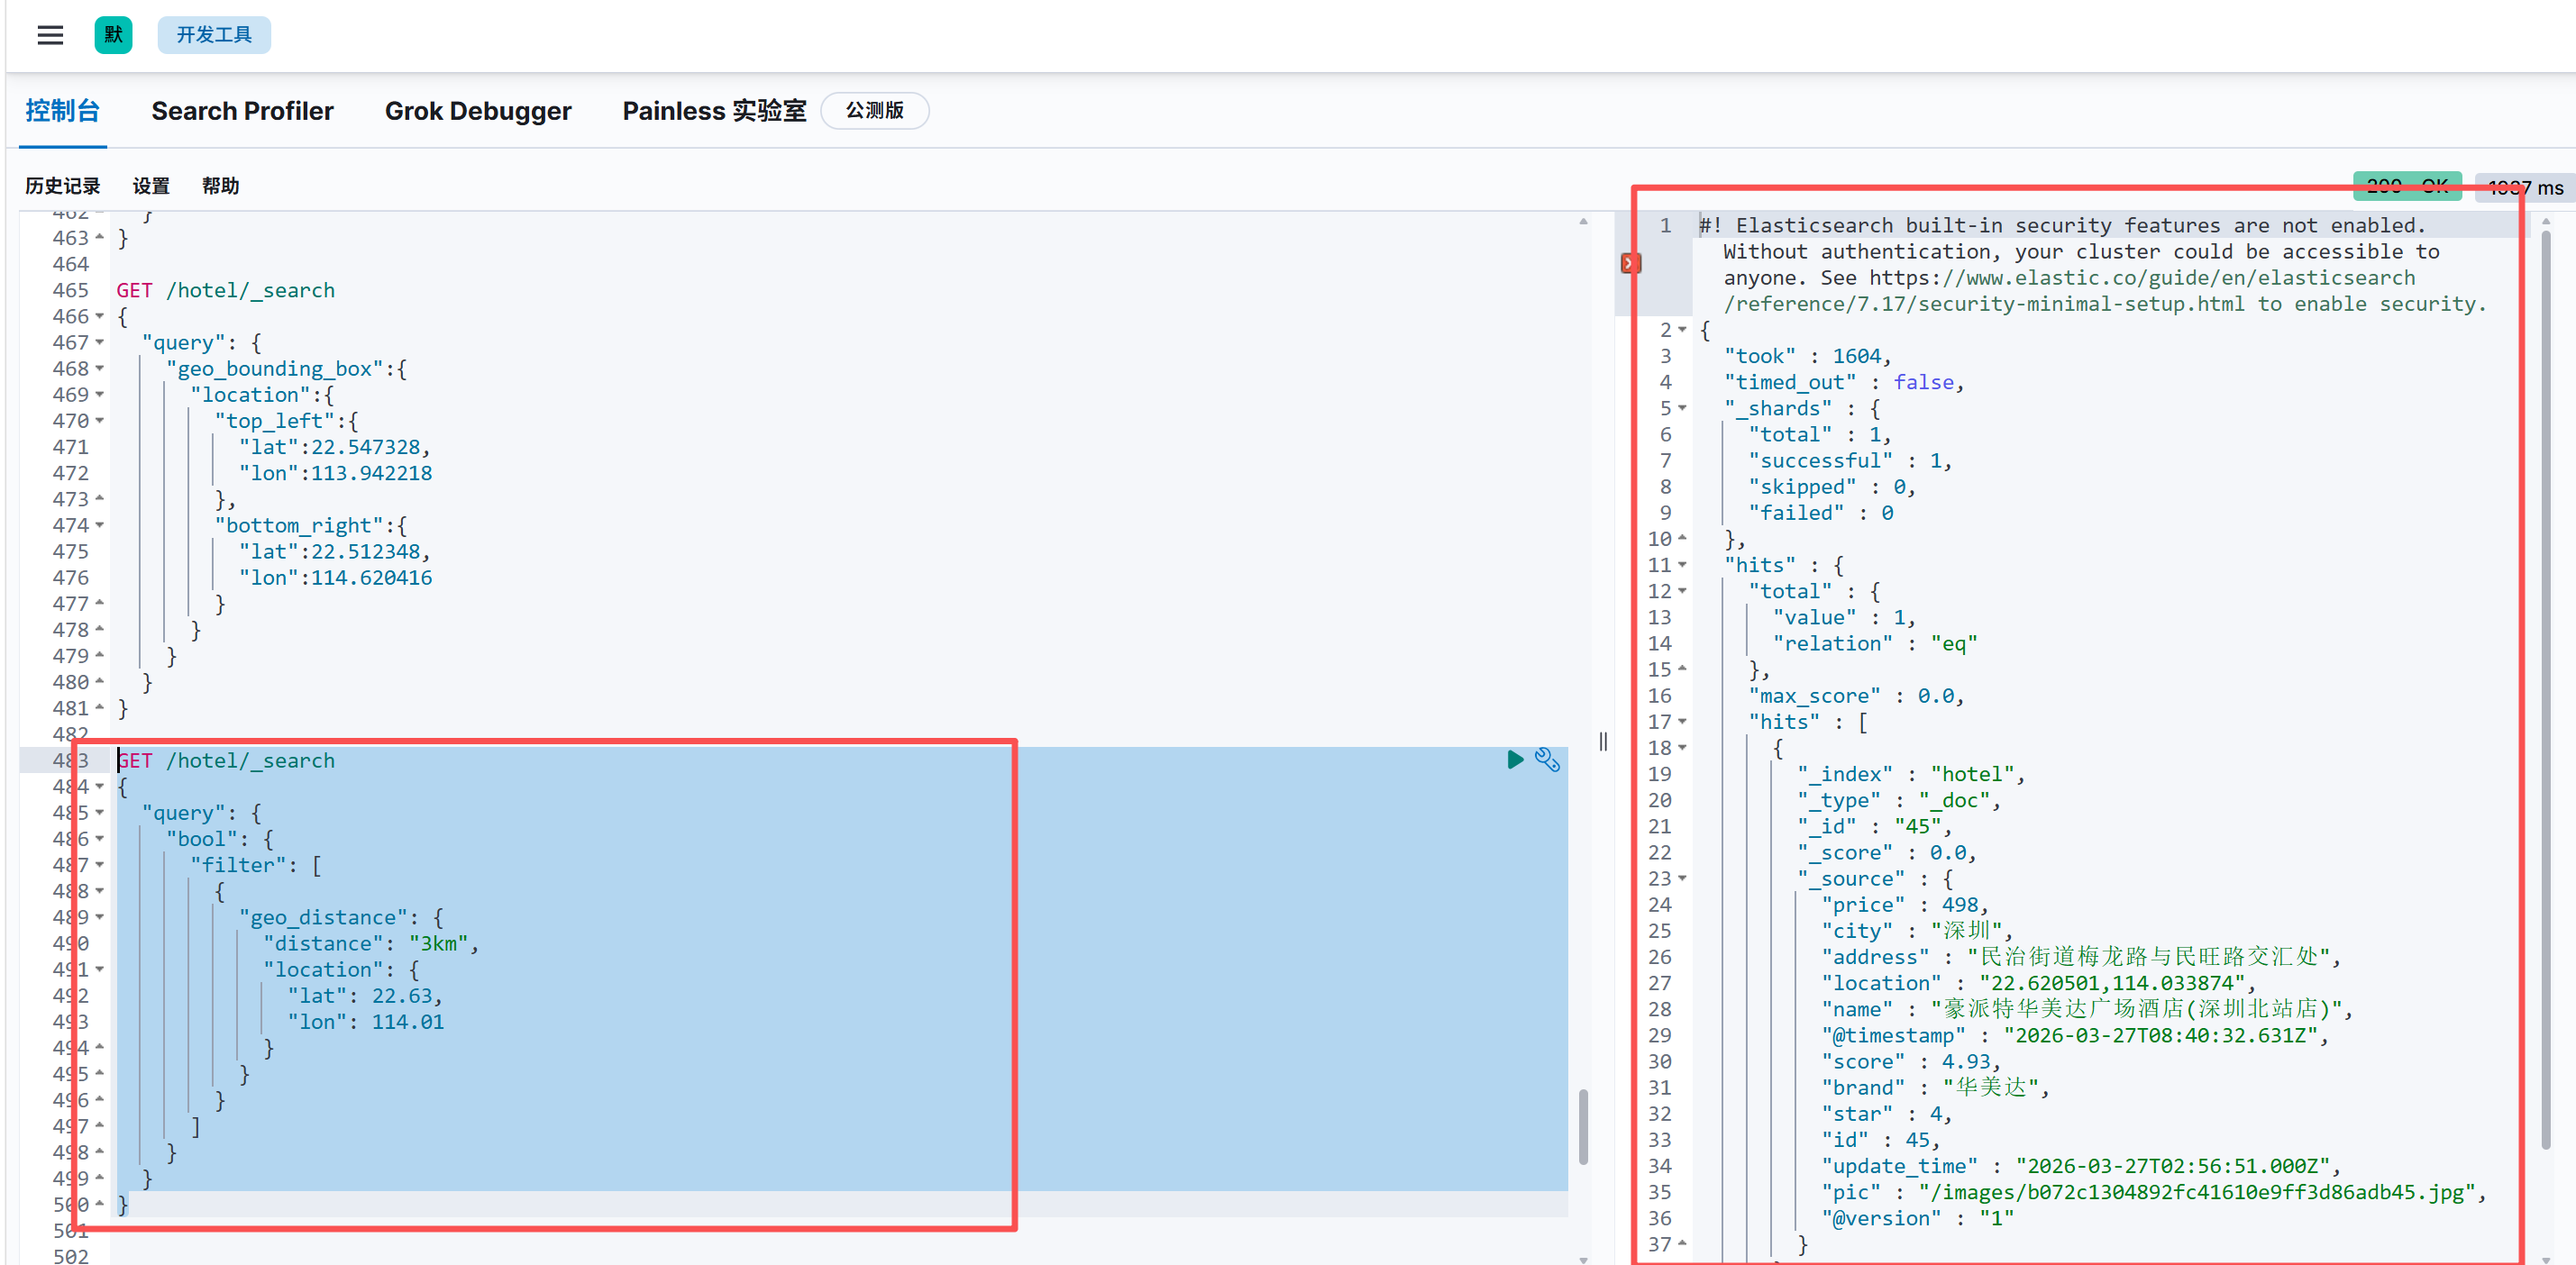
Task: Collapse the query block at line 467
Action: click(100, 343)
